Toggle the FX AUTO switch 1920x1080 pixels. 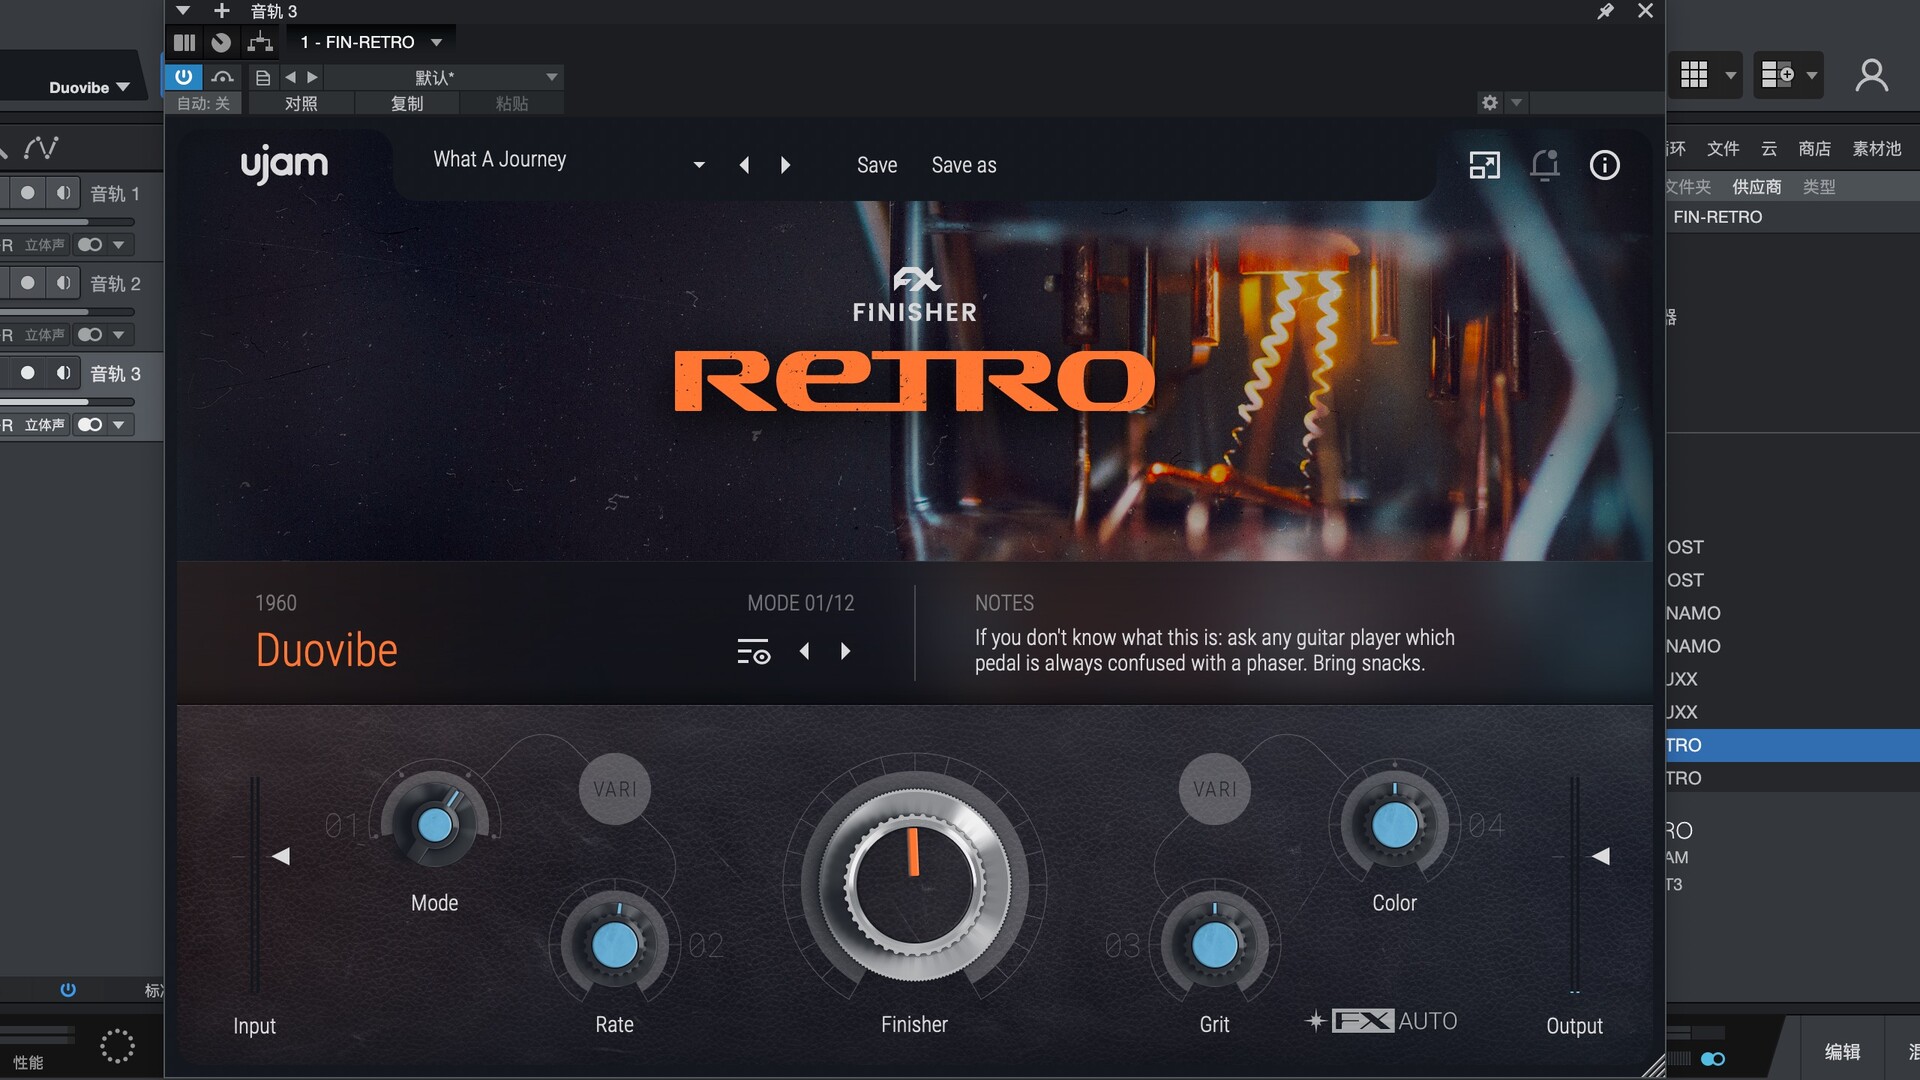(1382, 1021)
